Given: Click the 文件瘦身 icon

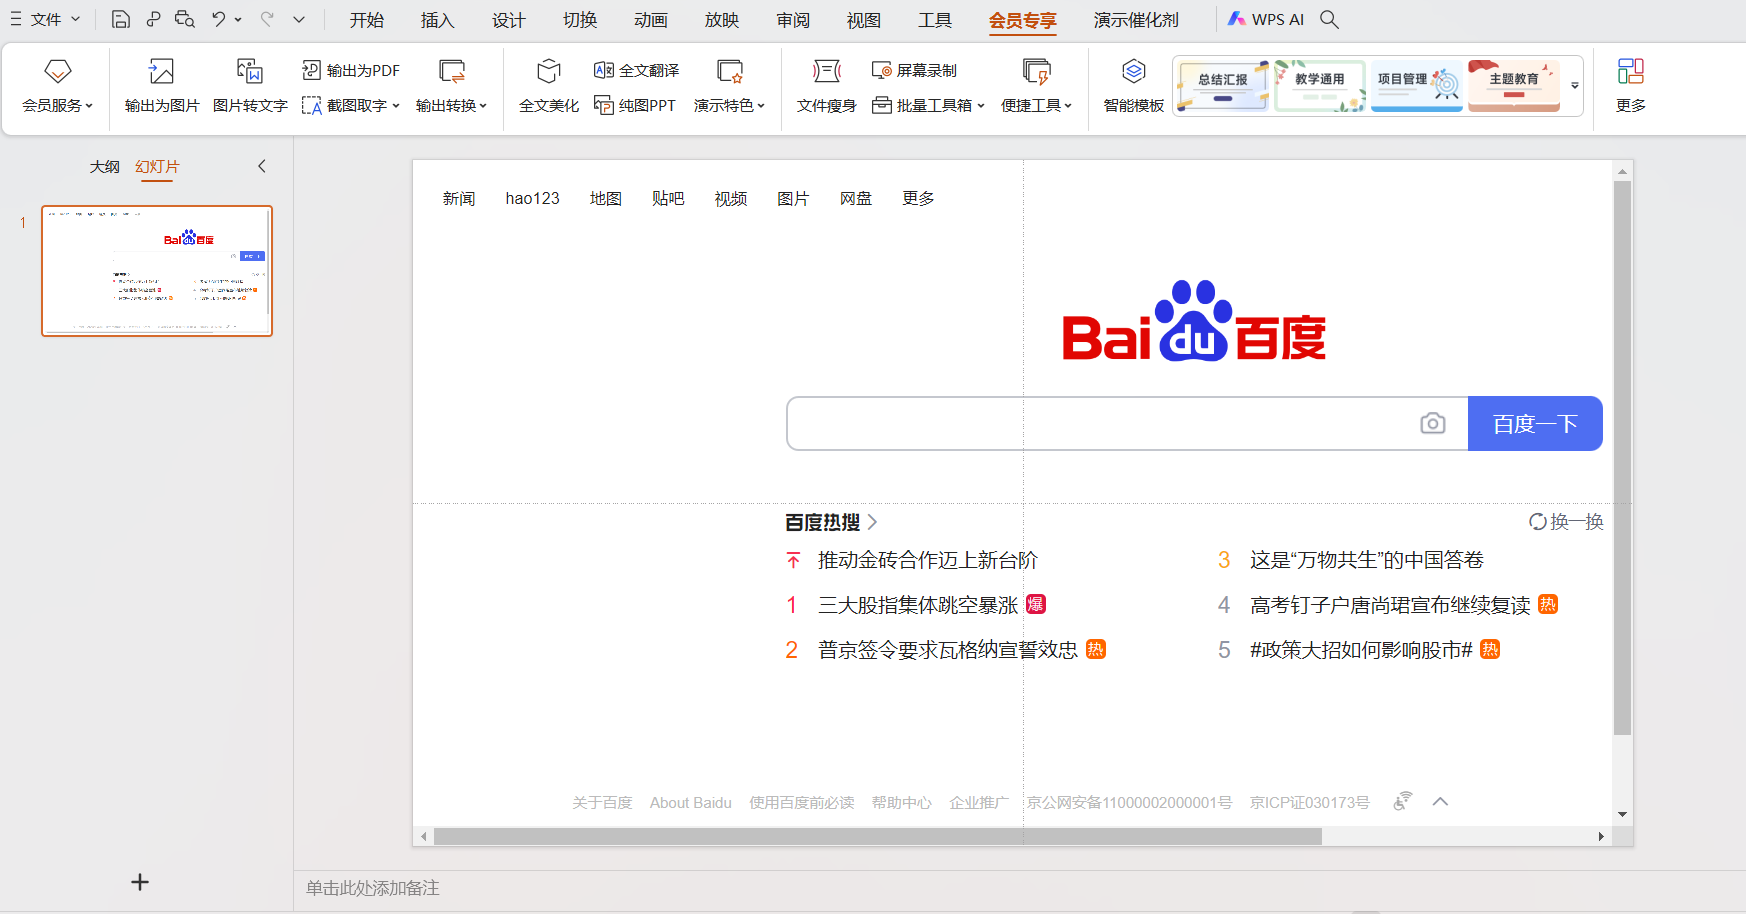Looking at the screenshot, I should (x=827, y=71).
